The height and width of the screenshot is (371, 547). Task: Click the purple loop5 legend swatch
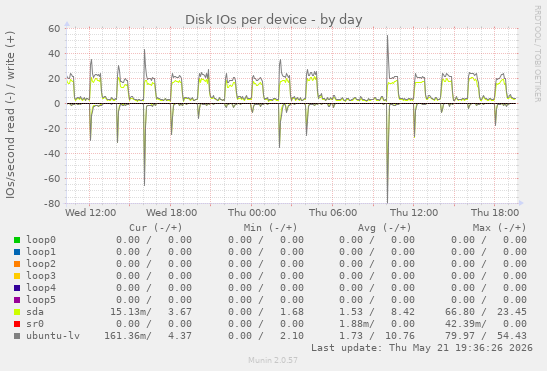coord(17,300)
